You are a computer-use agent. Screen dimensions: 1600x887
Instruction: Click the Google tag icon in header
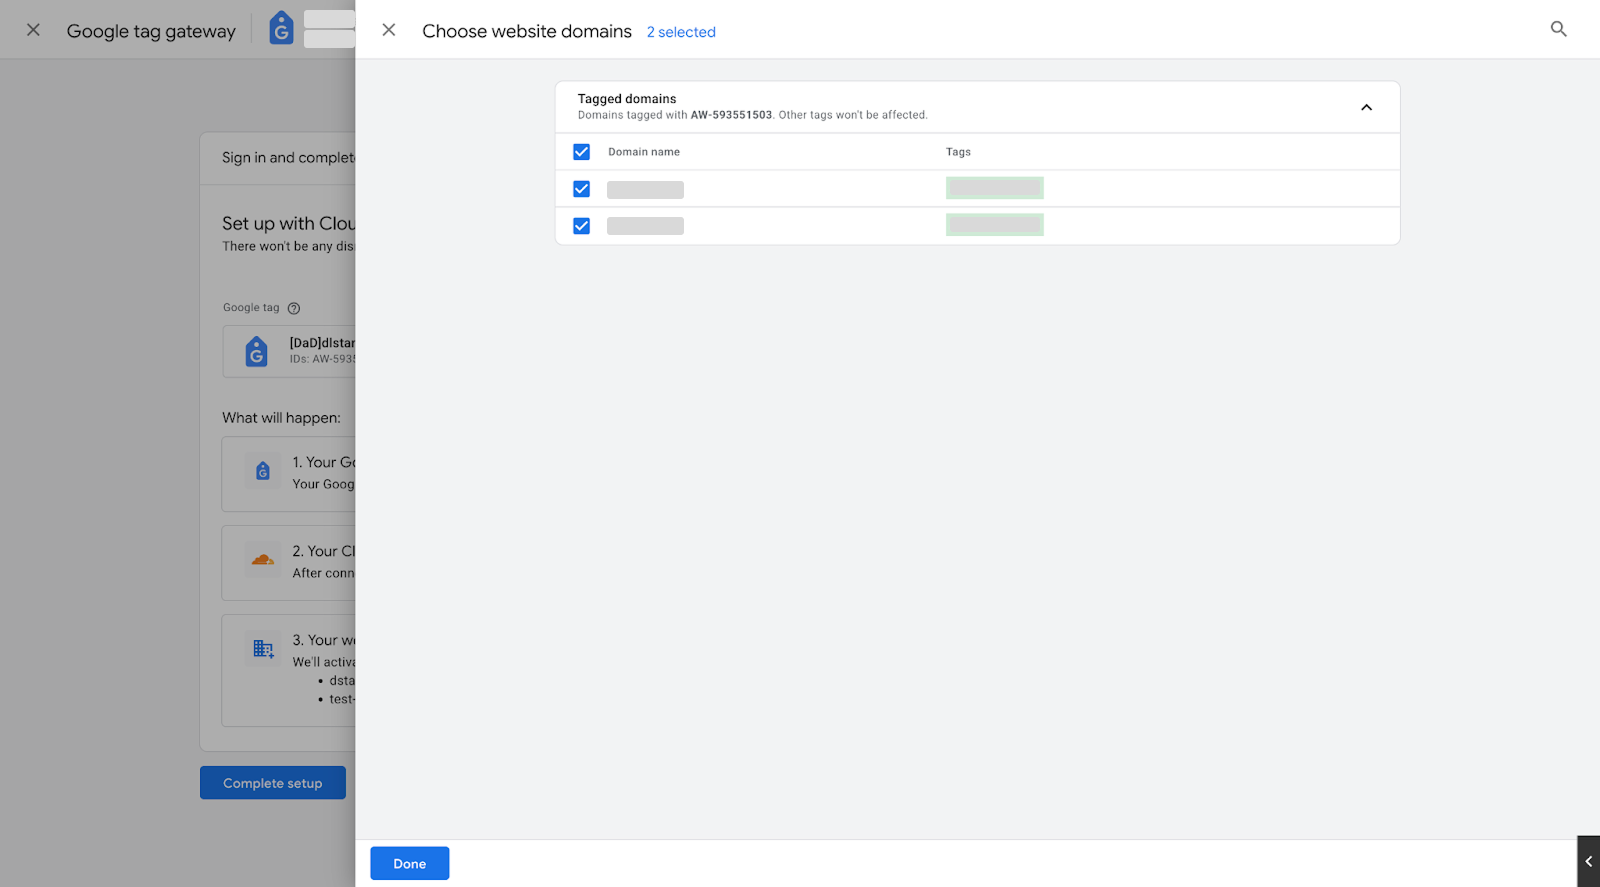(x=281, y=29)
